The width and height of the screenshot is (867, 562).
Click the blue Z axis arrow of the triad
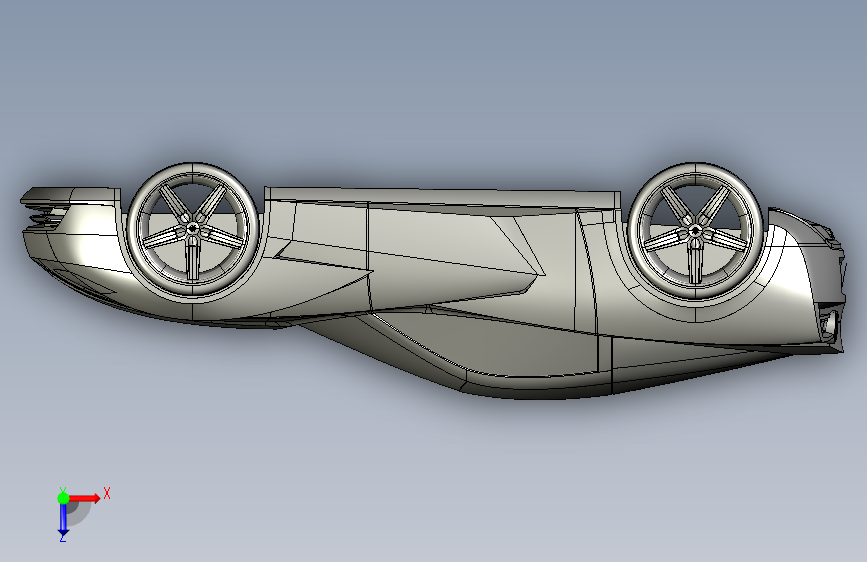coord(63,520)
